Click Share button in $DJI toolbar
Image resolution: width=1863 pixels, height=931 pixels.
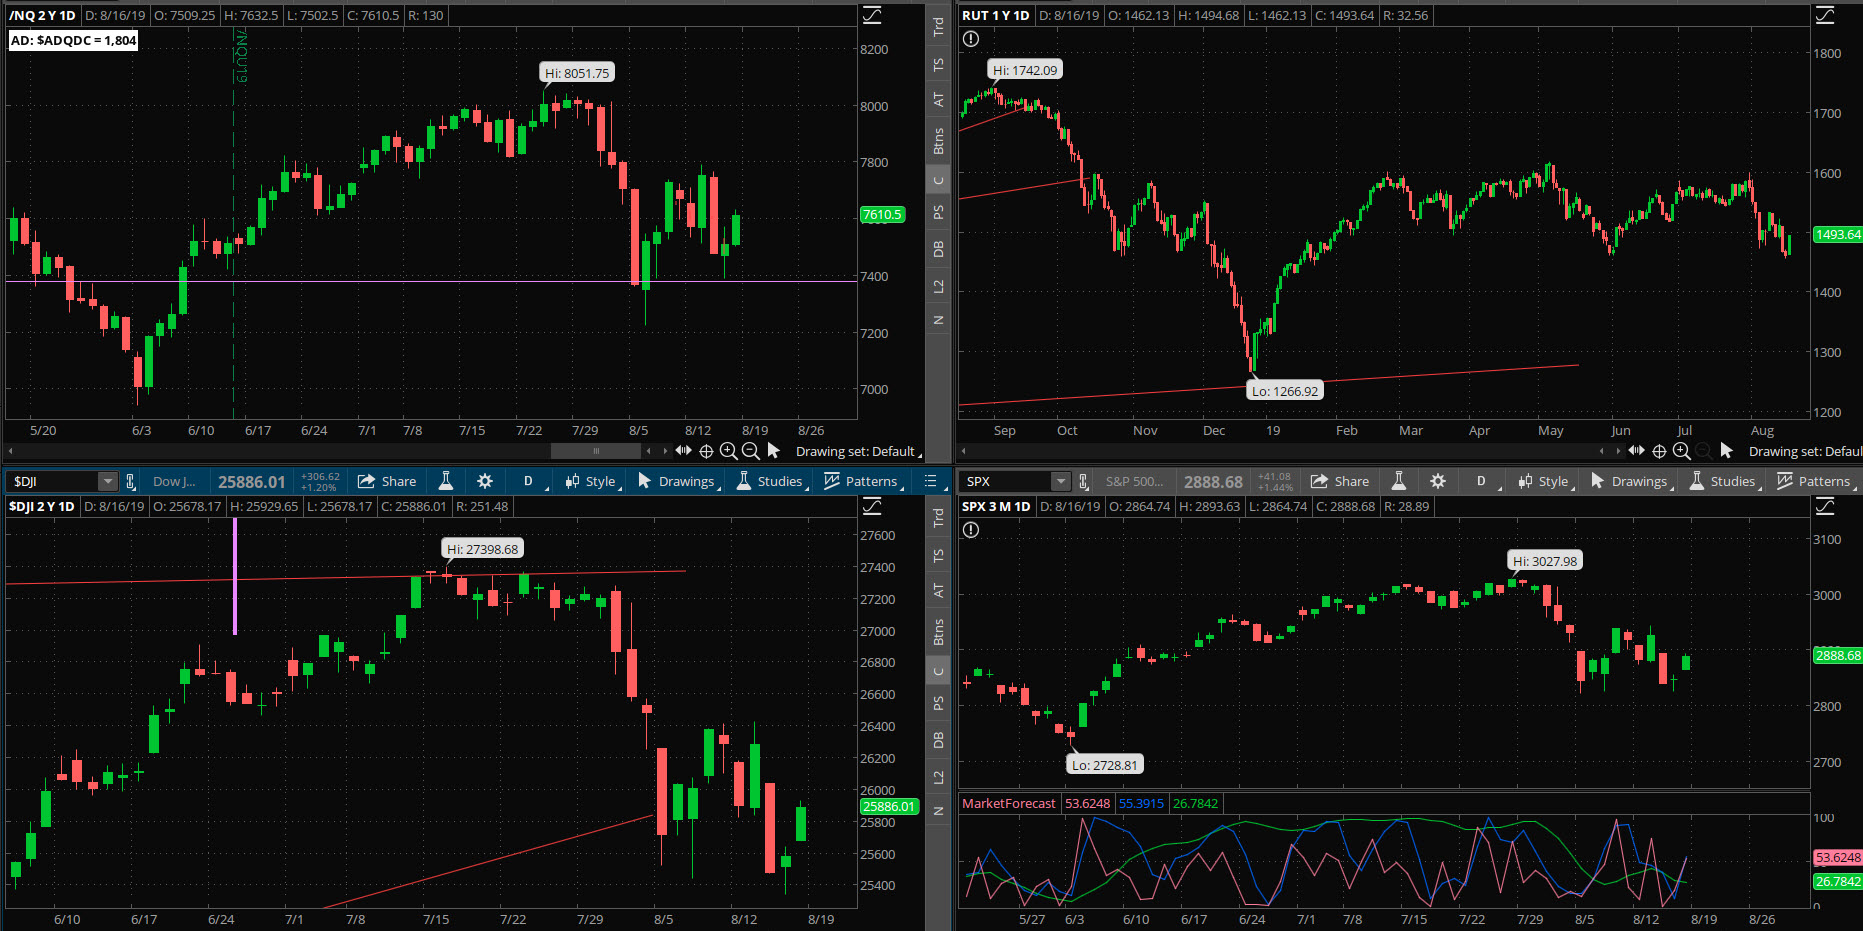pos(386,481)
